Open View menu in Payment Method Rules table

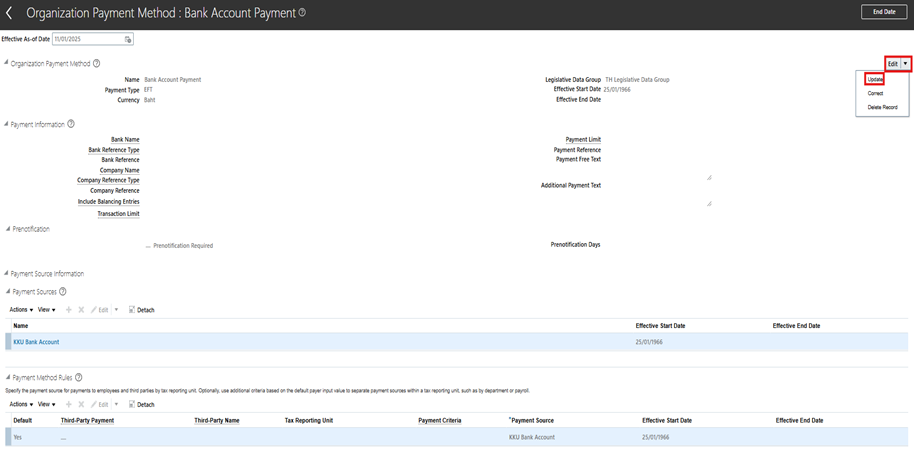pyautogui.click(x=46, y=404)
